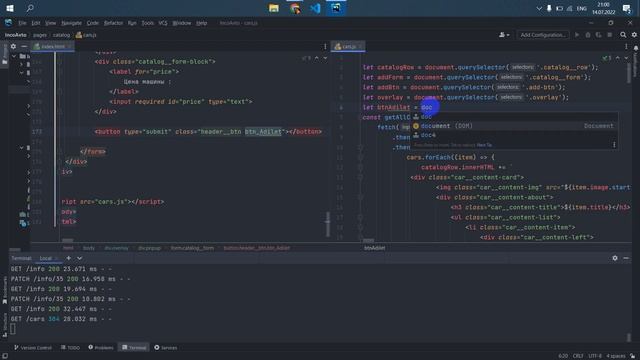Open the Bookmarks side panel
Image resolution: width=640 pixels, height=360 pixels.
pos(4,291)
